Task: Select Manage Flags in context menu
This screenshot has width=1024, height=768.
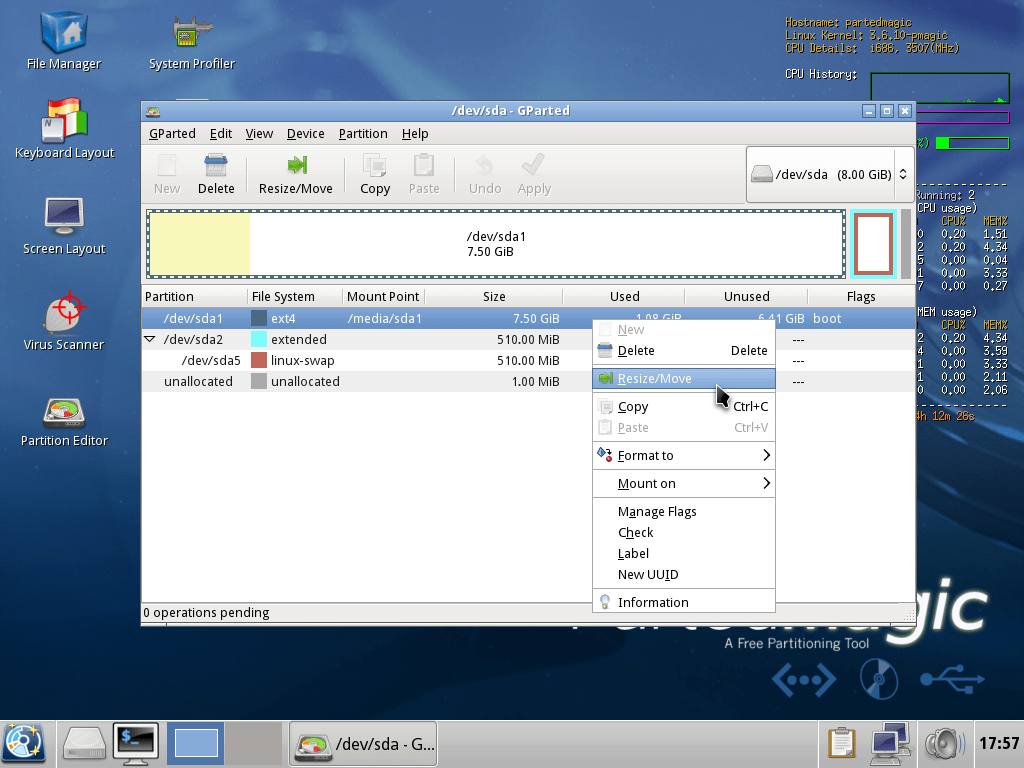Action: click(x=657, y=512)
